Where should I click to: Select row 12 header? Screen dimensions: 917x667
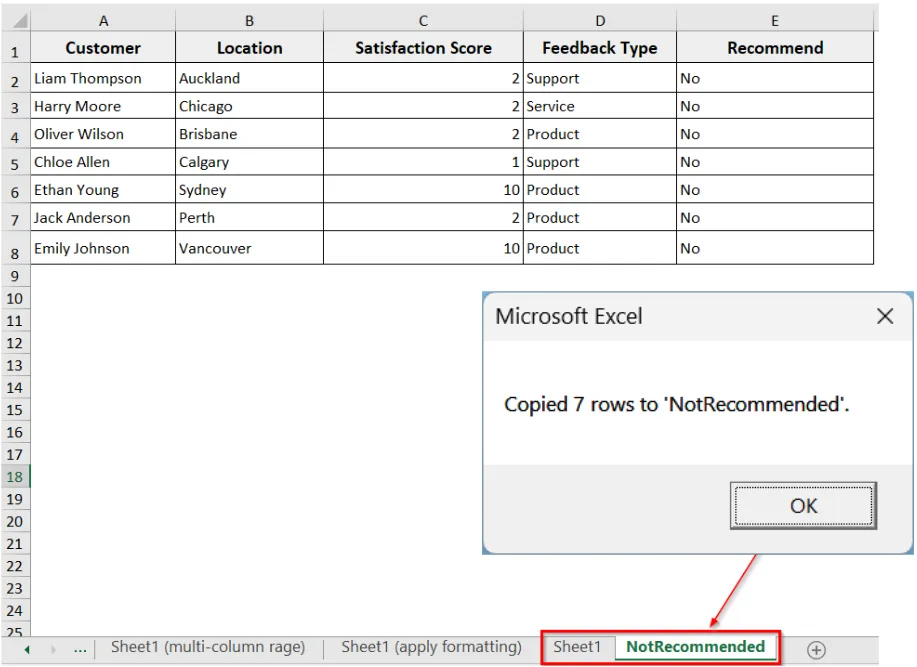click(x=15, y=343)
